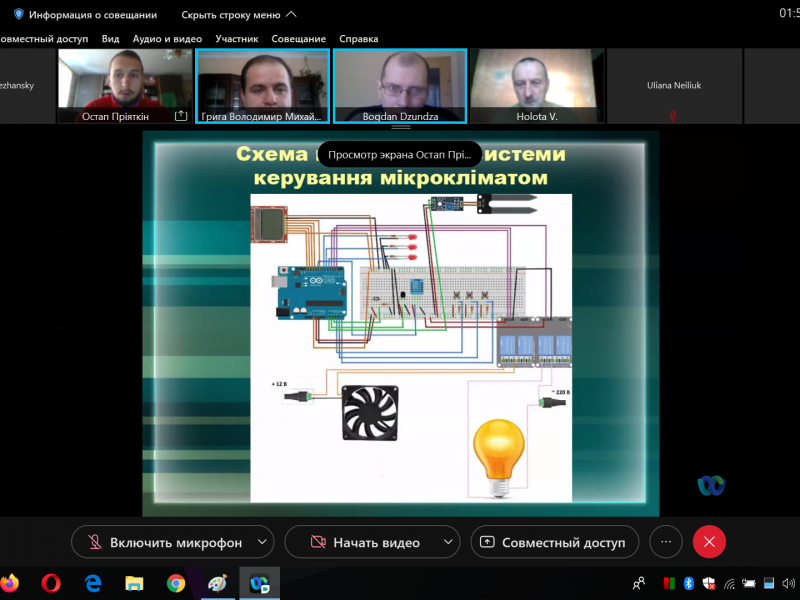Open File Explorer folder icon
Image resolution: width=800 pixels, height=600 pixels.
pos(134,582)
